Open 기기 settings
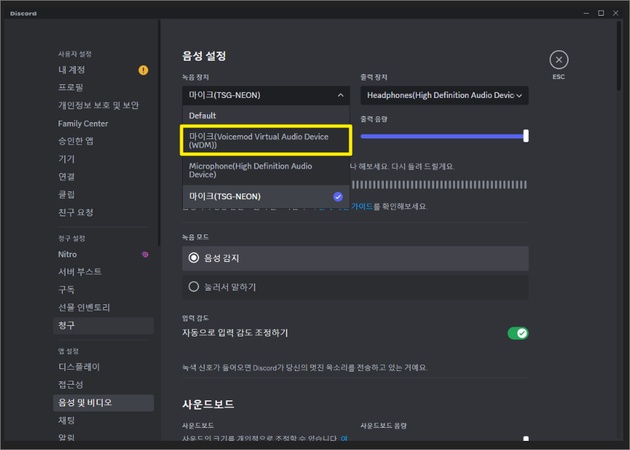The height and width of the screenshot is (450, 630). pyautogui.click(x=67, y=159)
